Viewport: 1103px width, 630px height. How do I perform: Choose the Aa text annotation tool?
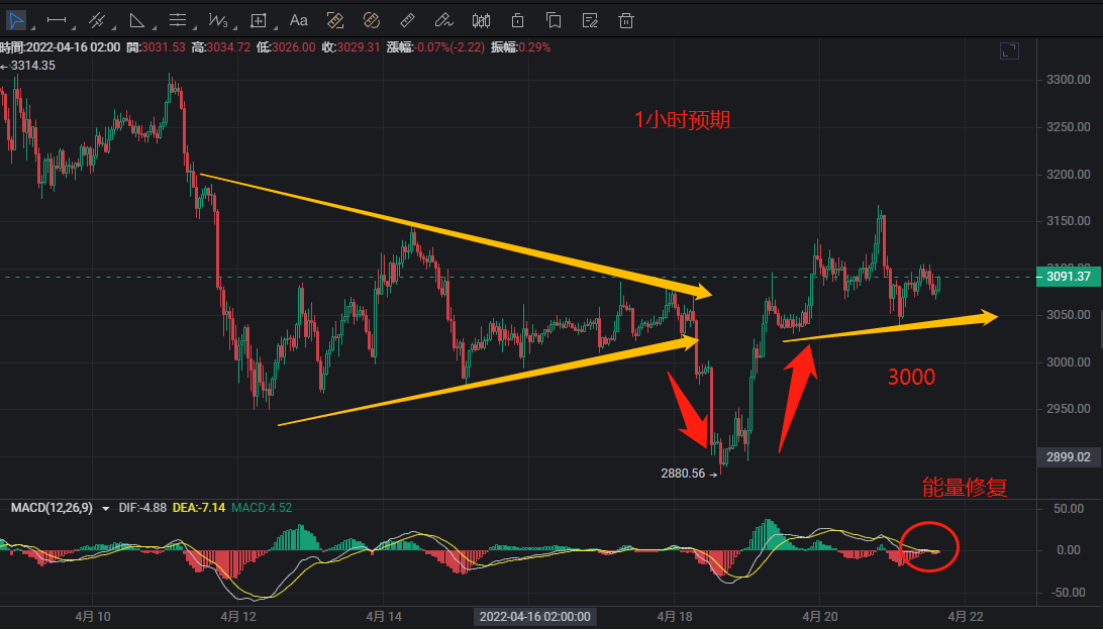pyautogui.click(x=298, y=20)
